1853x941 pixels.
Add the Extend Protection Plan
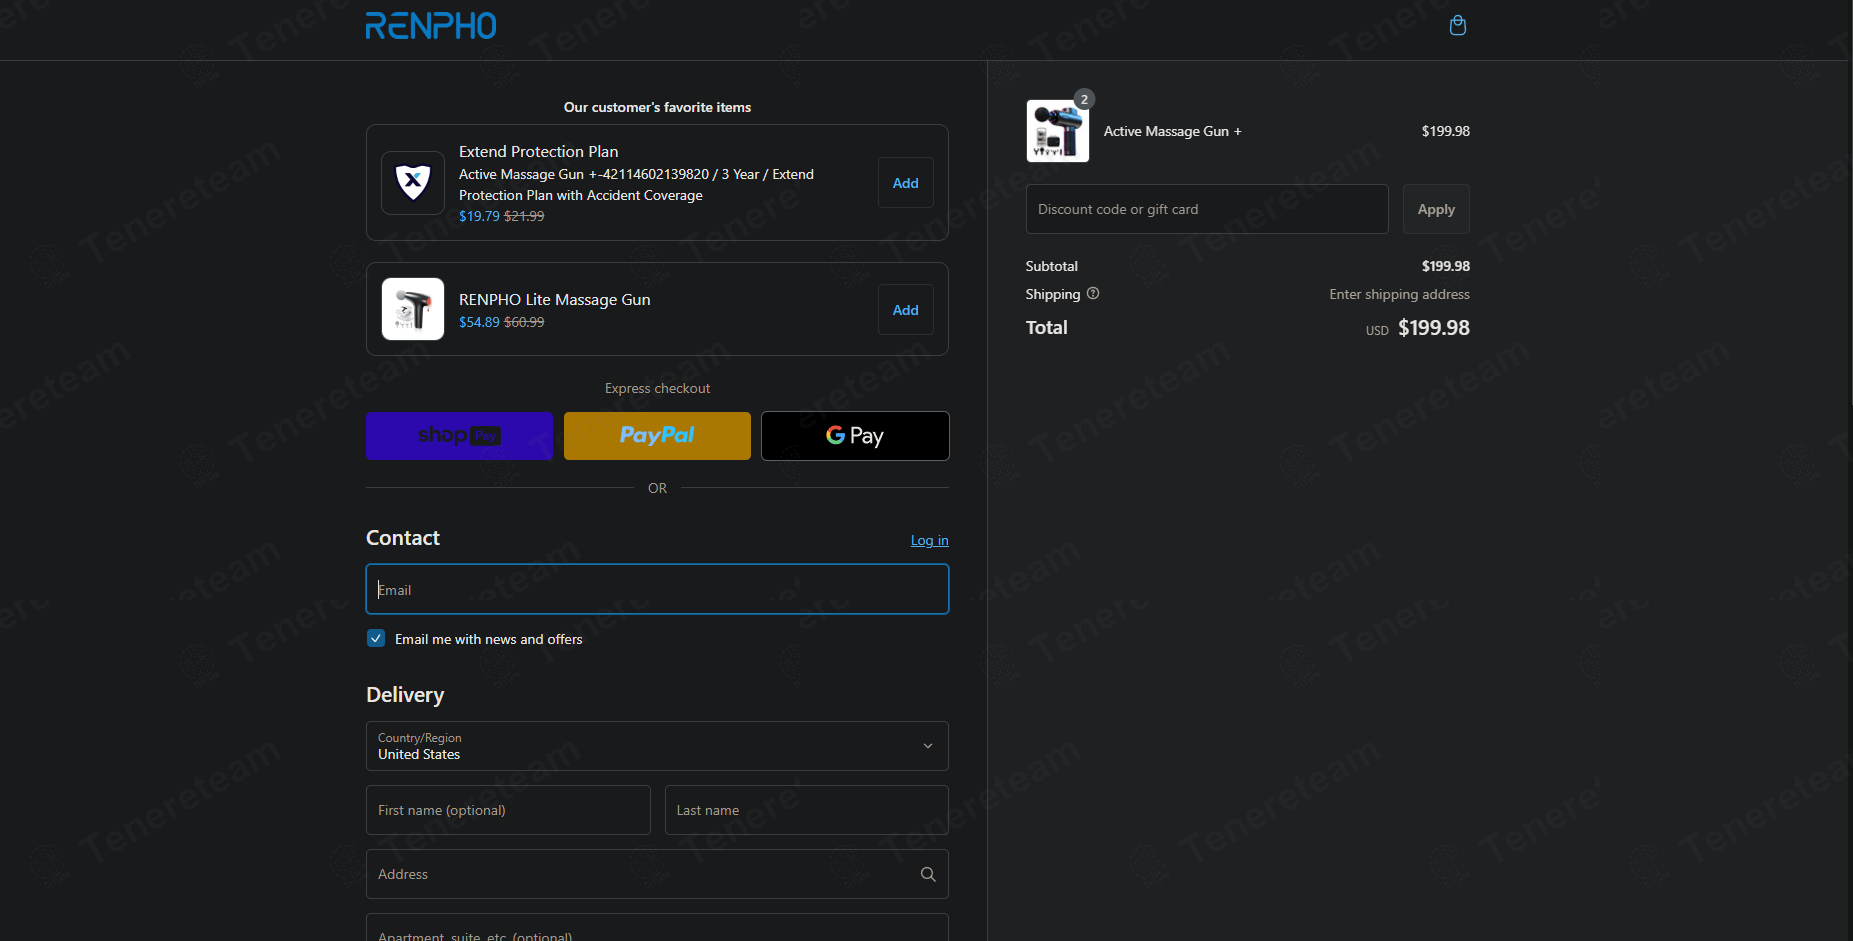pos(905,183)
